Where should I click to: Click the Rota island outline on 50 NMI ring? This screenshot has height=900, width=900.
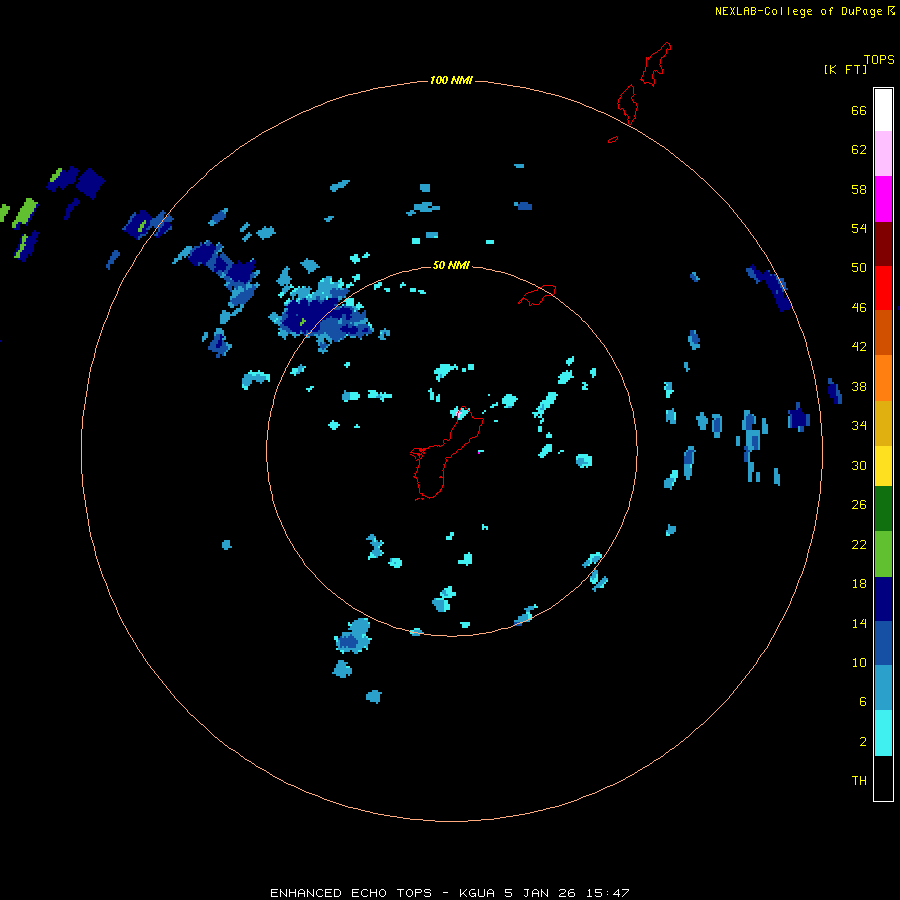pos(537,294)
